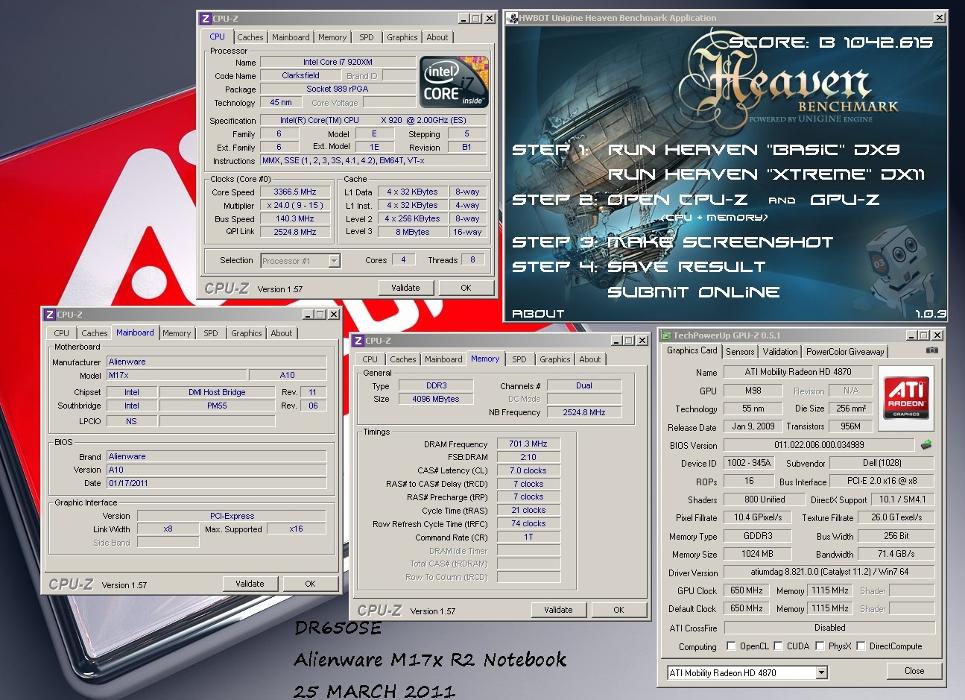Open the Sensors tab in GPU-Z
The height and width of the screenshot is (700, 965).
[740, 352]
